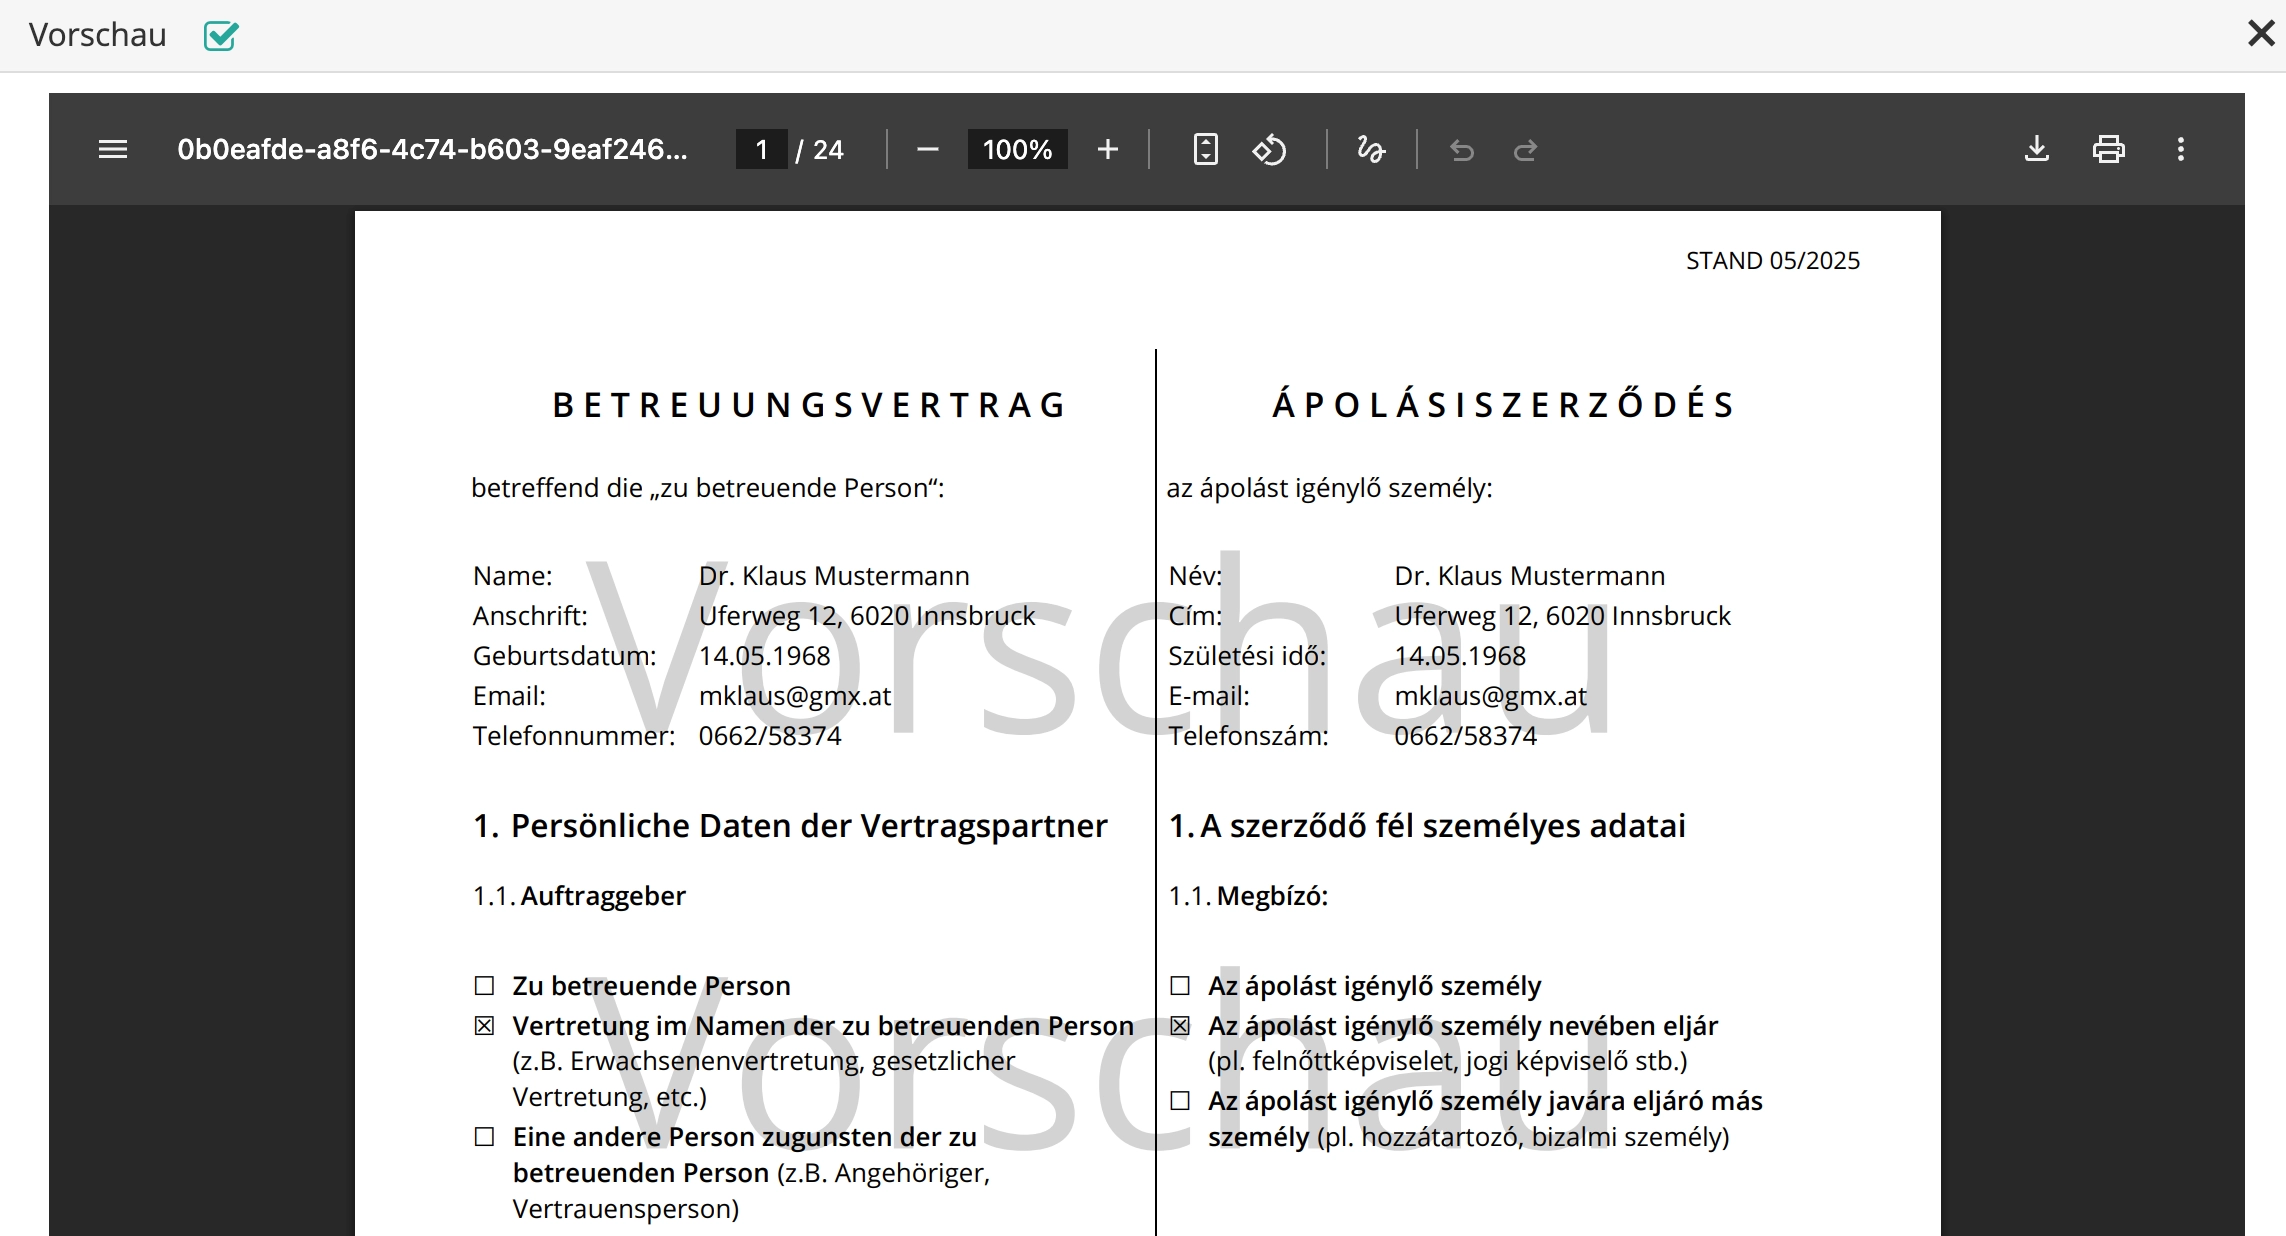Click the zoom out minus button
Image resolution: width=2286 pixels, height=1236 pixels.
coord(927,150)
